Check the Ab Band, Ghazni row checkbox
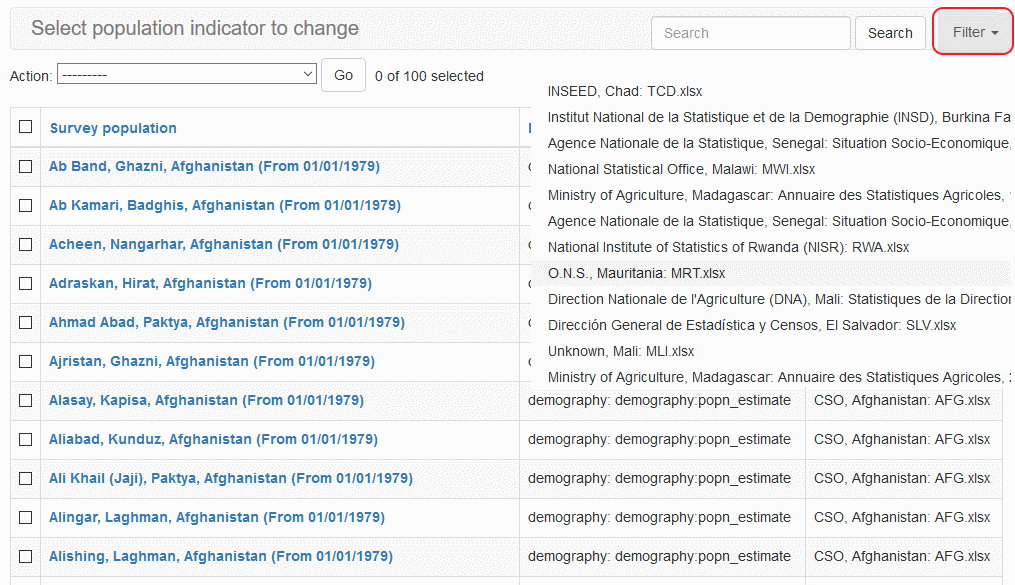This screenshot has width=1015, height=585. coord(26,166)
